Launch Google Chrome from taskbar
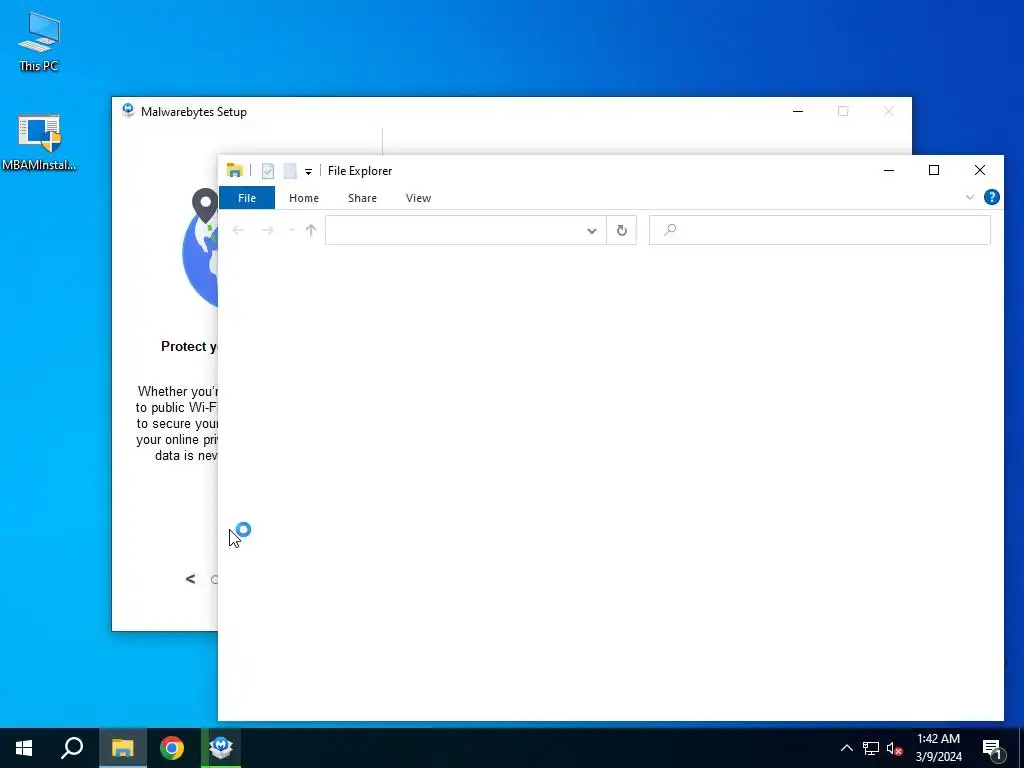The width and height of the screenshot is (1024, 768). pos(172,748)
